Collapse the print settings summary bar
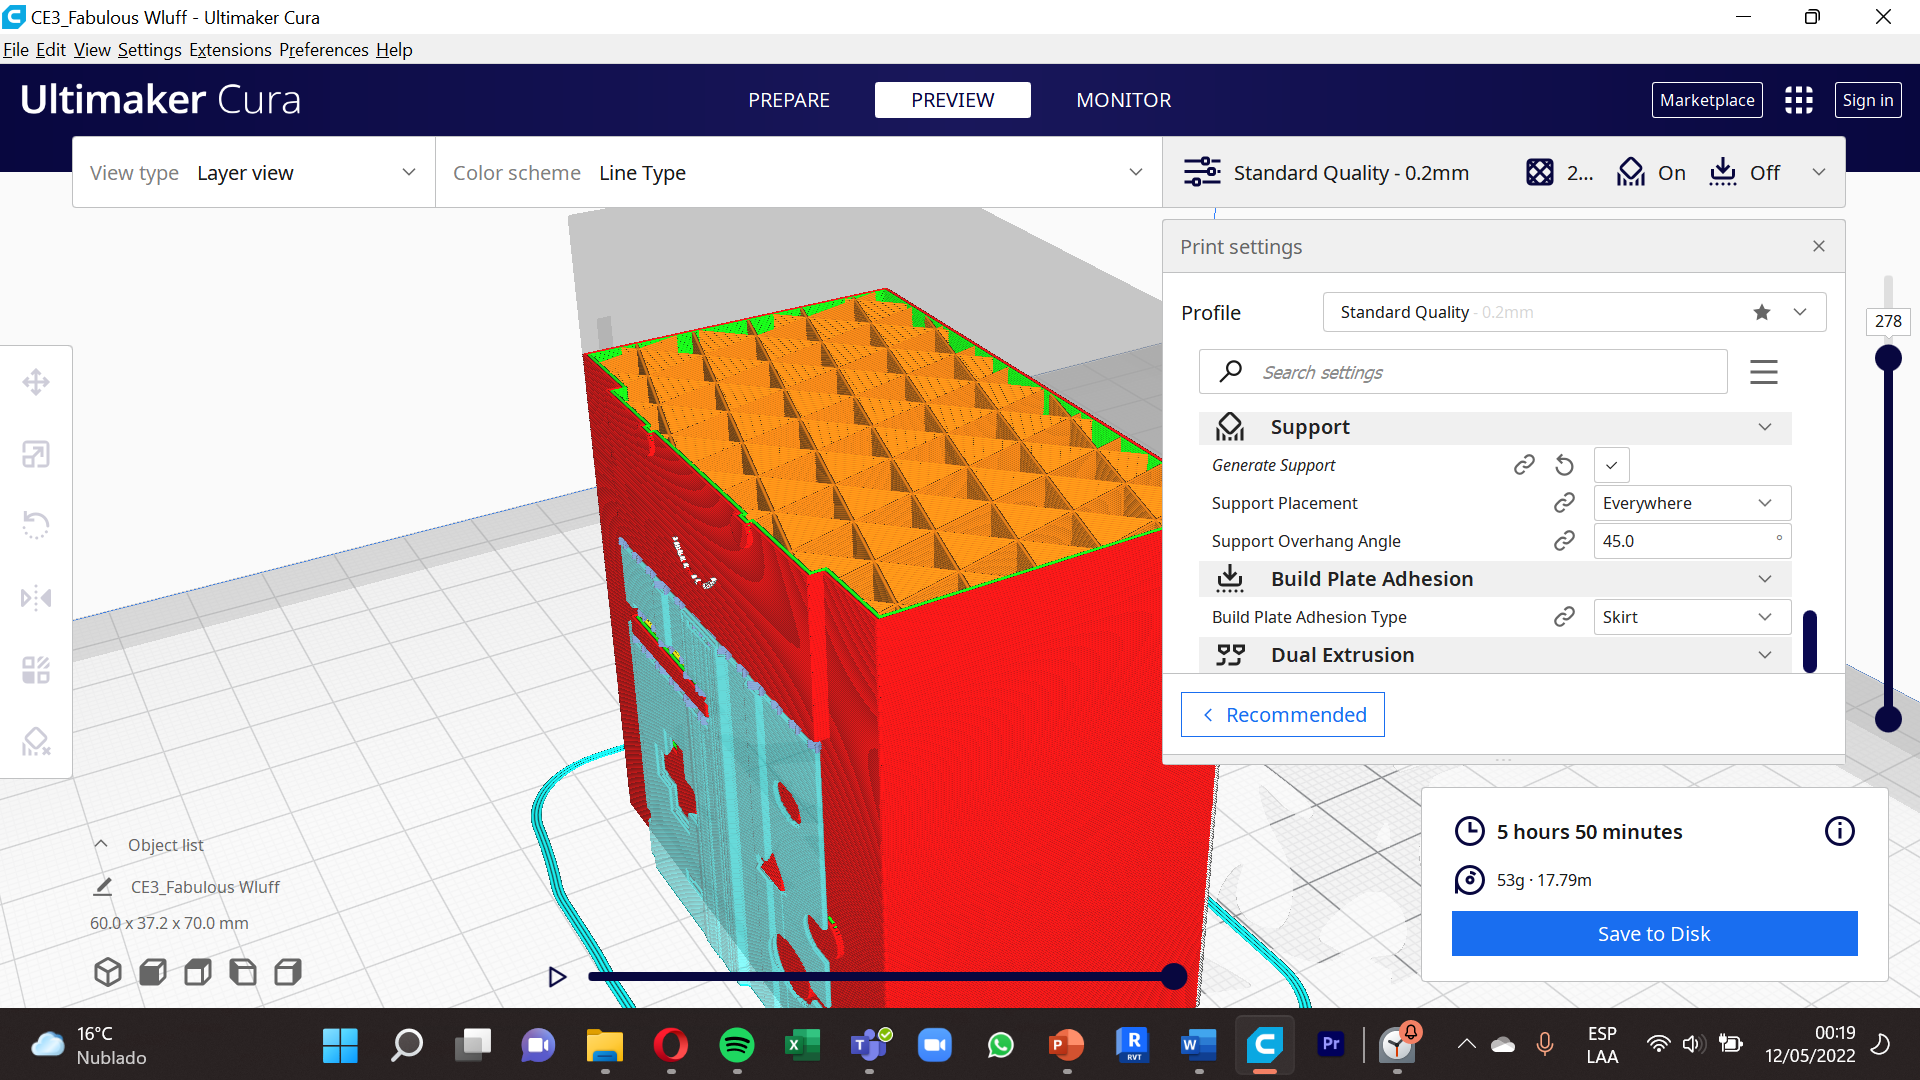Viewport: 1920px width, 1080px height. tap(1819, 172)
